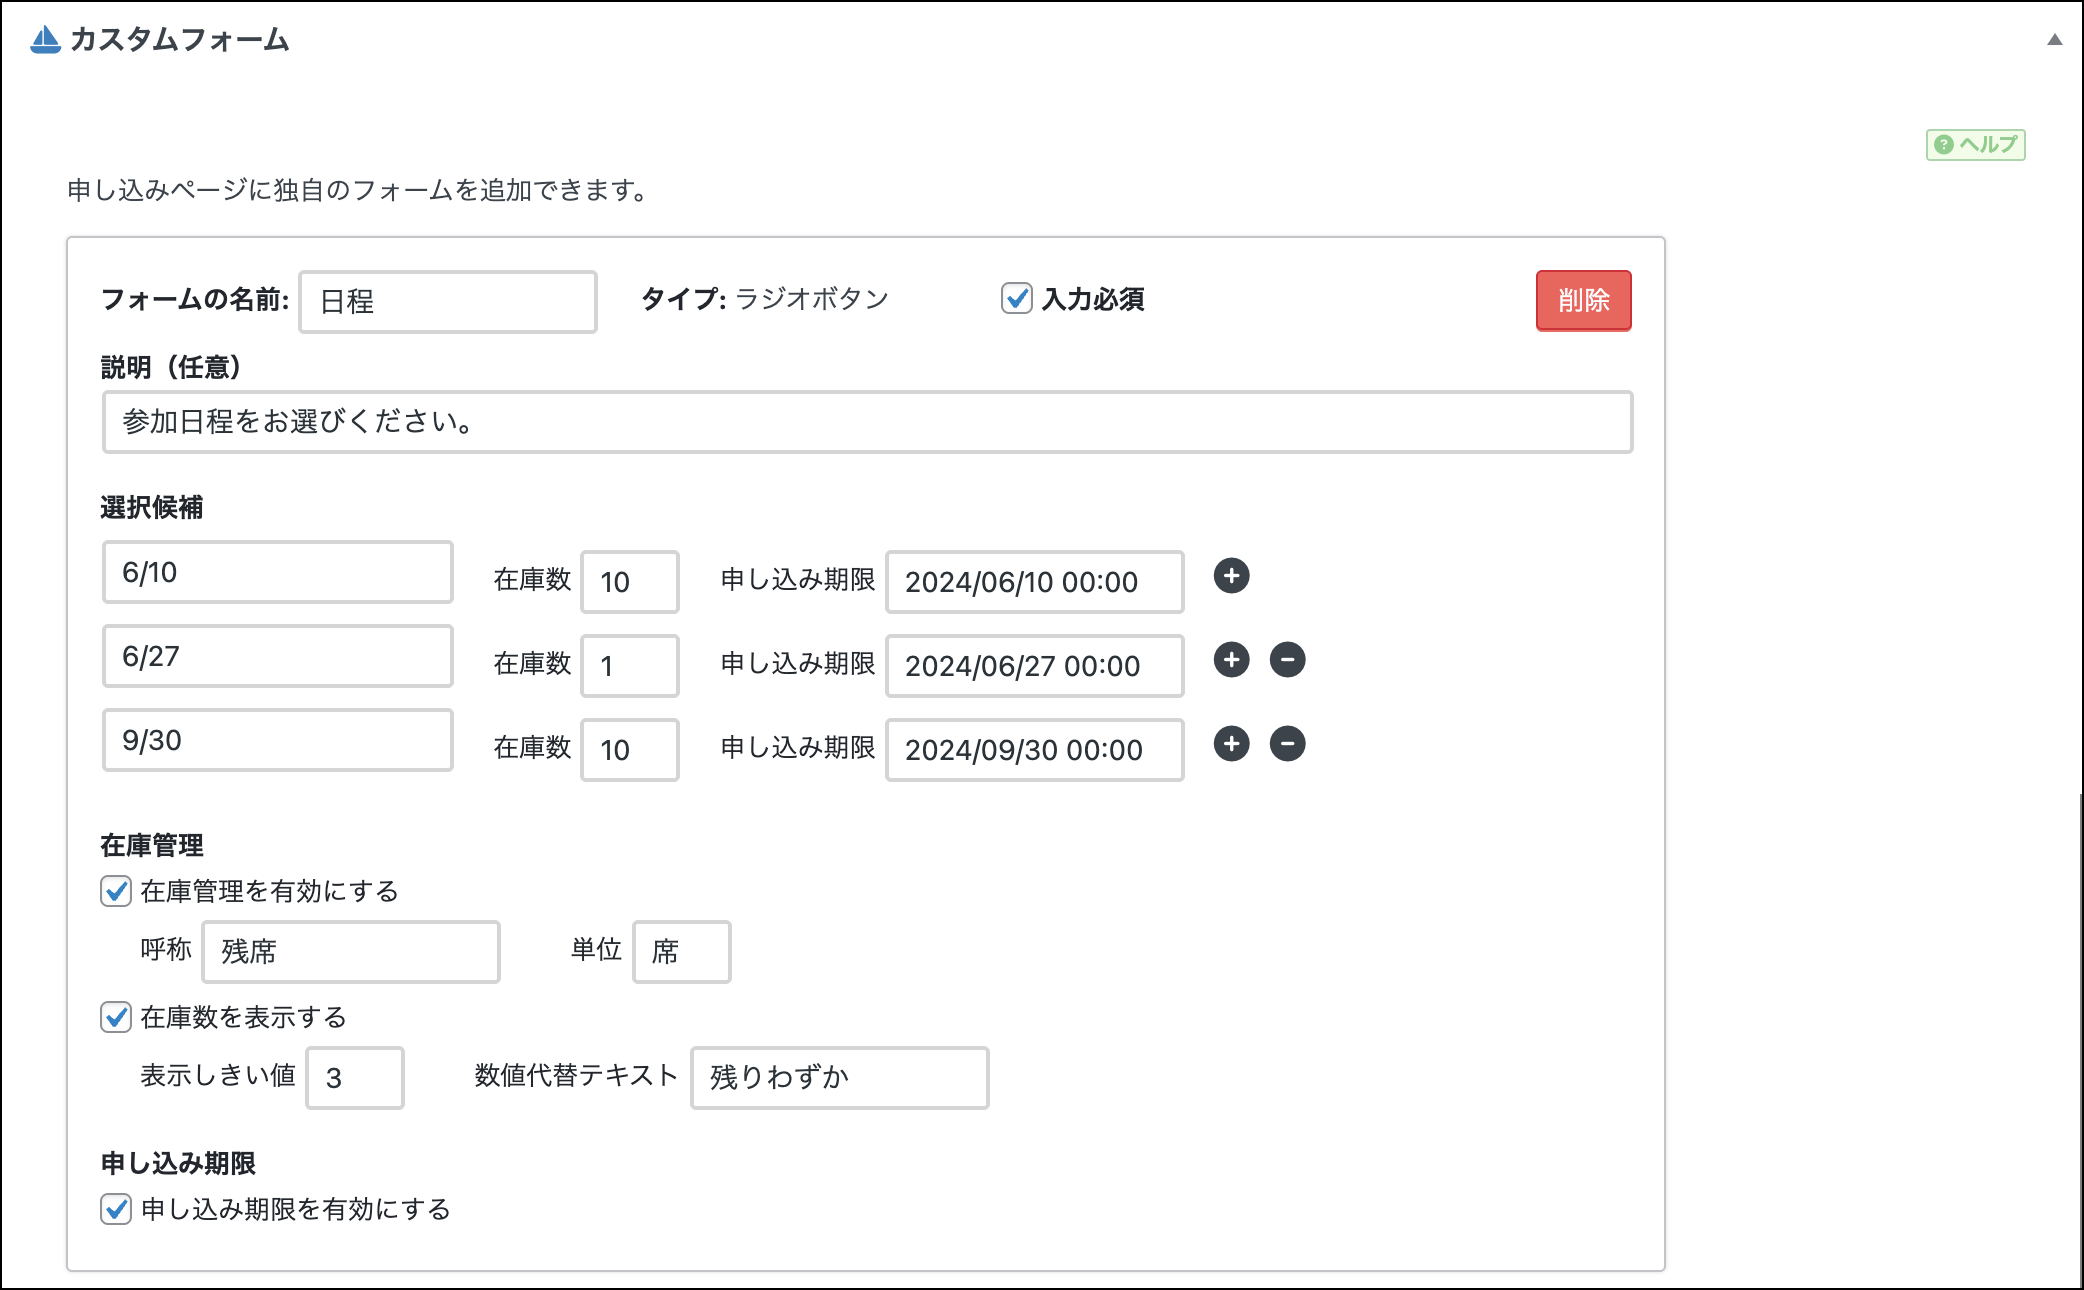
Task: Add a row after the 6/10 option
Action: pyautogui.click(x=1231, y=576)
